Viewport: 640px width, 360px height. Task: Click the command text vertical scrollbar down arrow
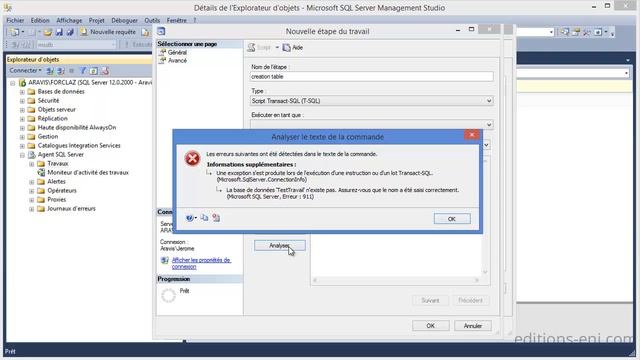pos(485,272)
